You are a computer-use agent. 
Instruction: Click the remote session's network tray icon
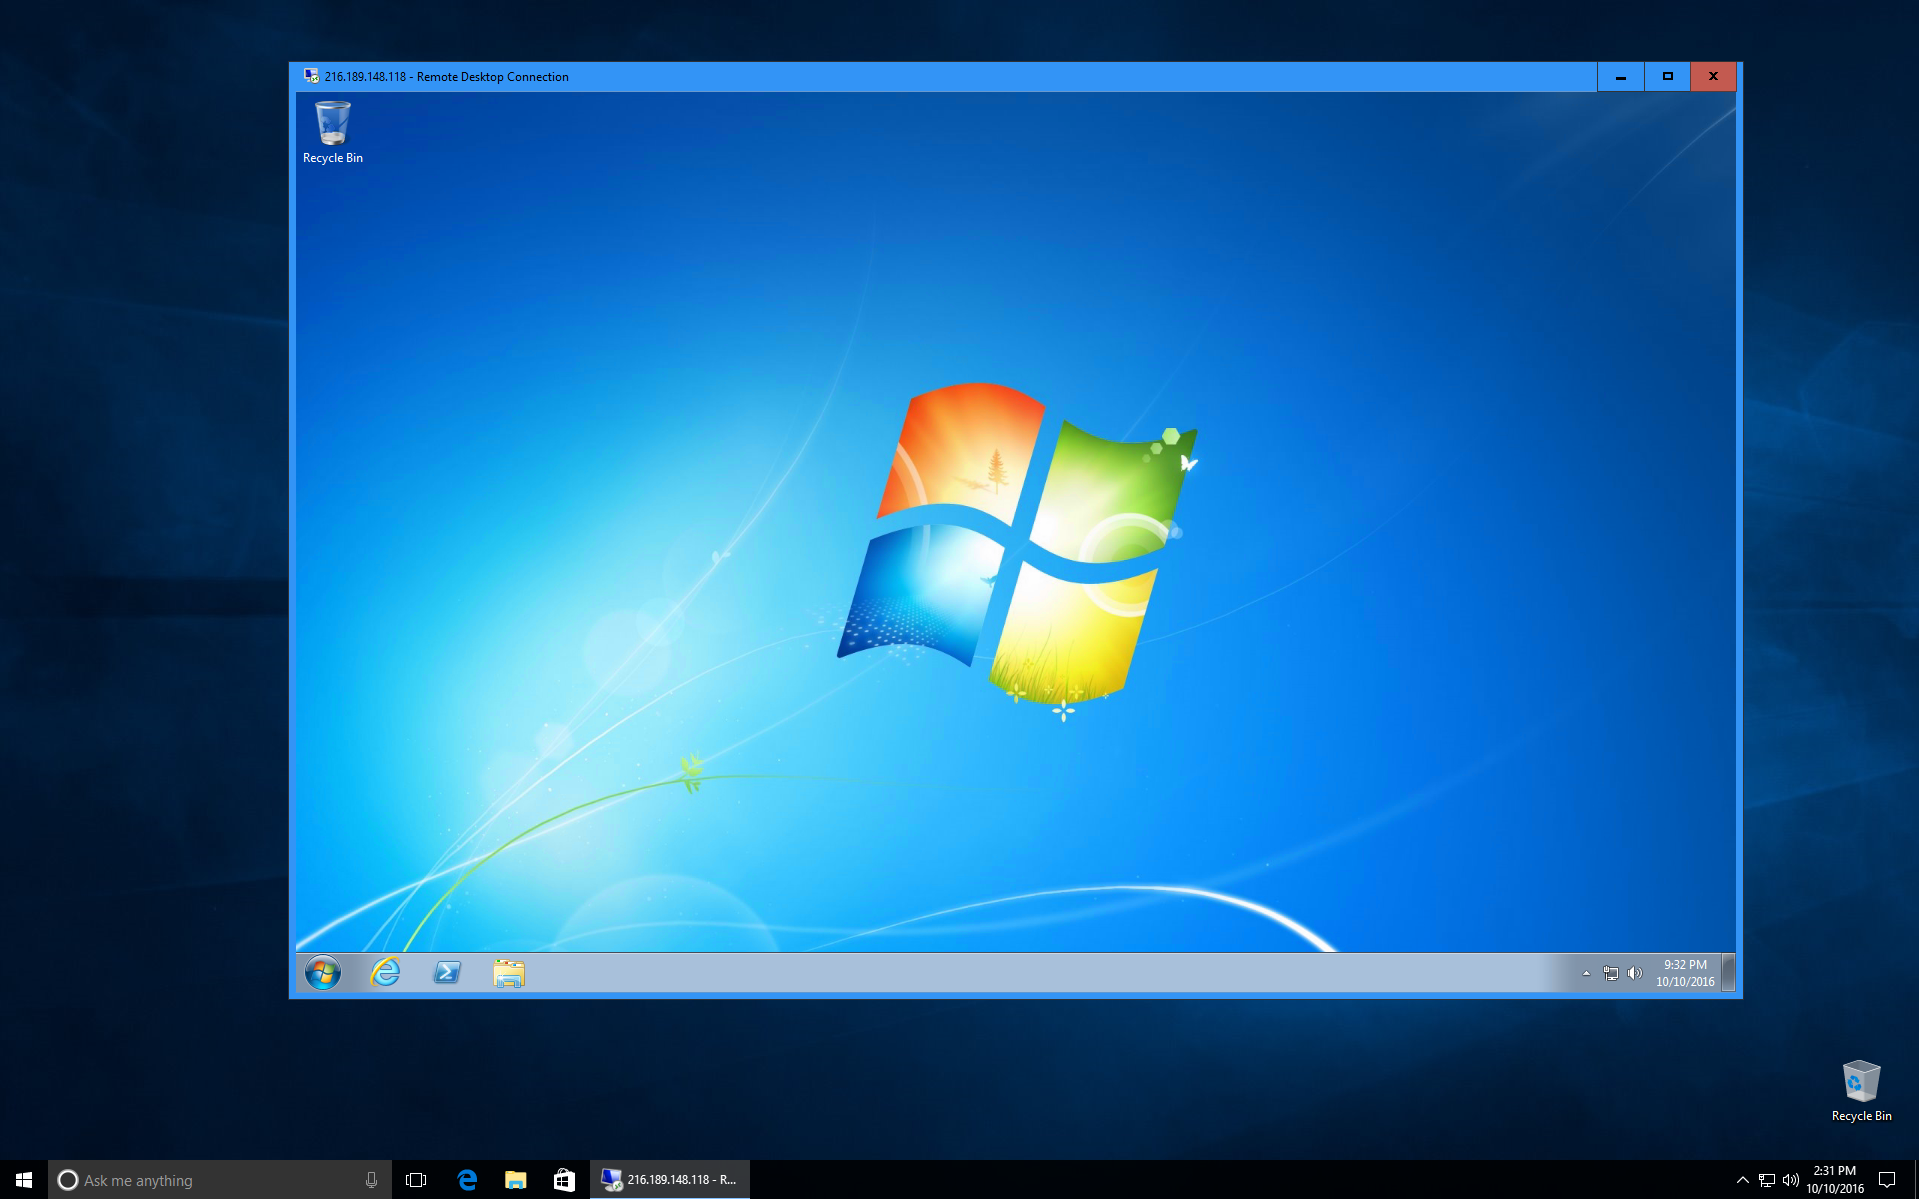[1611, 973]
